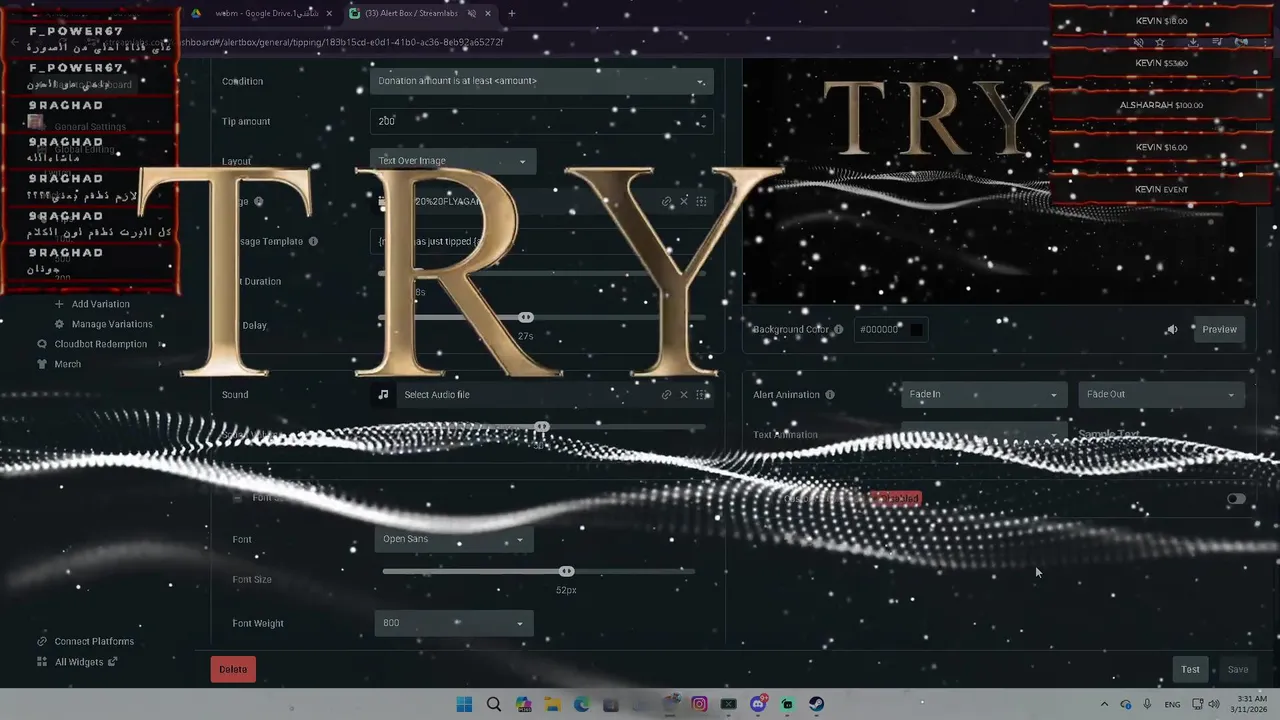Open Steam from the taskbar

click(817, 705)
